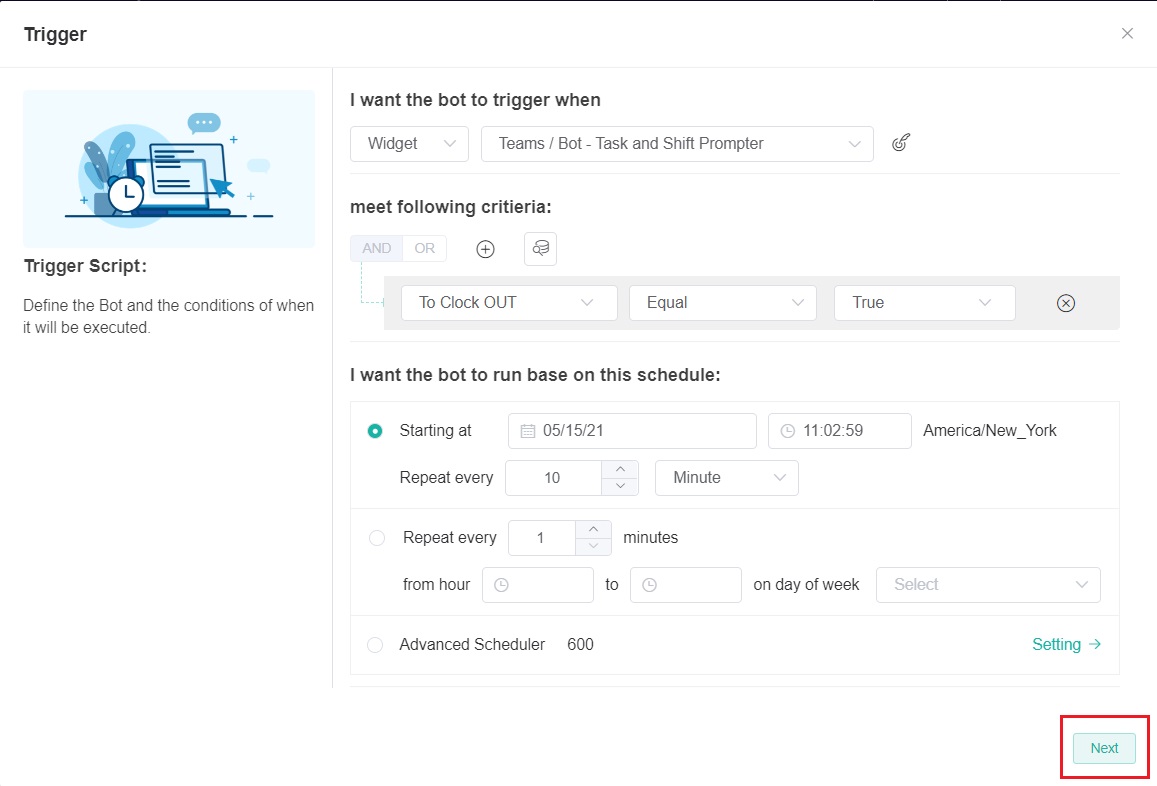Image resolution: width=1157 pixels, height=786 pixels.
Task: Choose the Advanced Scheduler radio option
Action: 375,645
